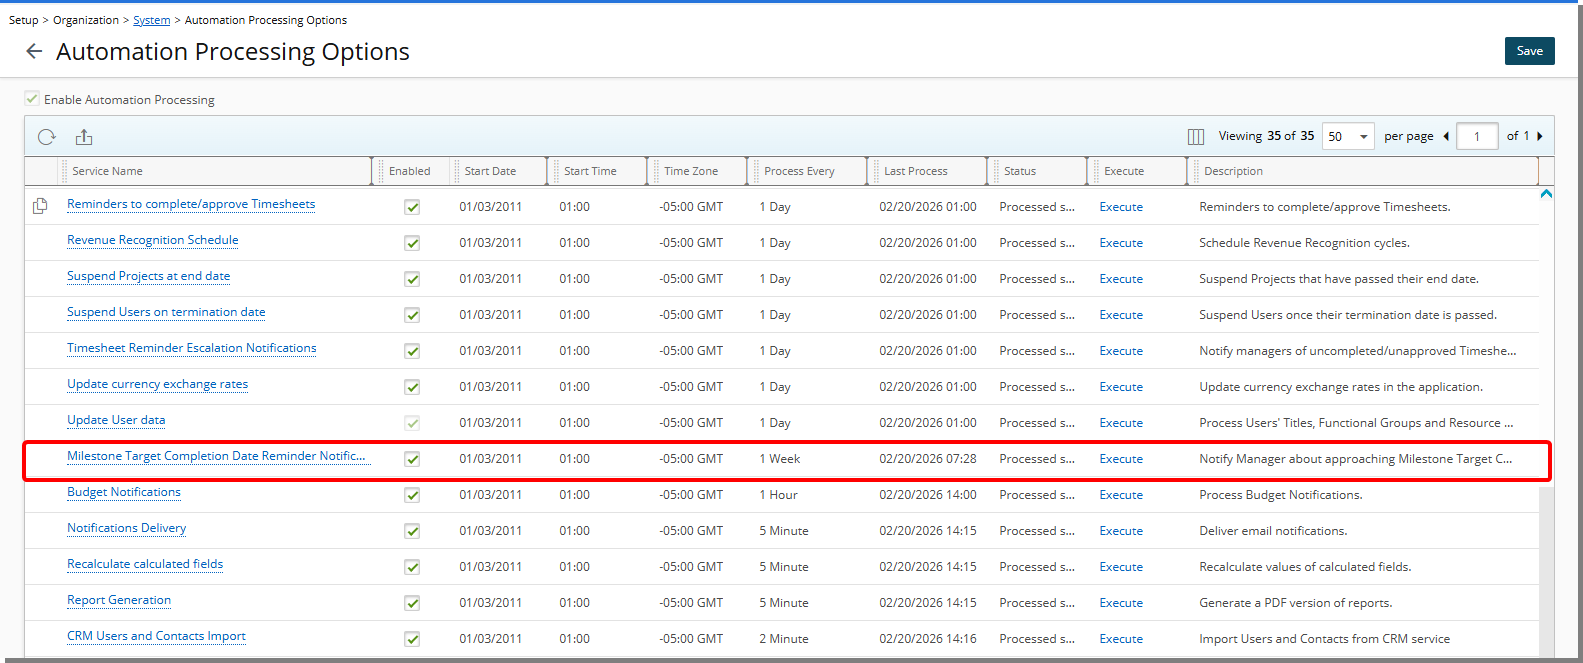
Task: Execute Revenue Recognition Schedule now
Action: pos(1121,243)
